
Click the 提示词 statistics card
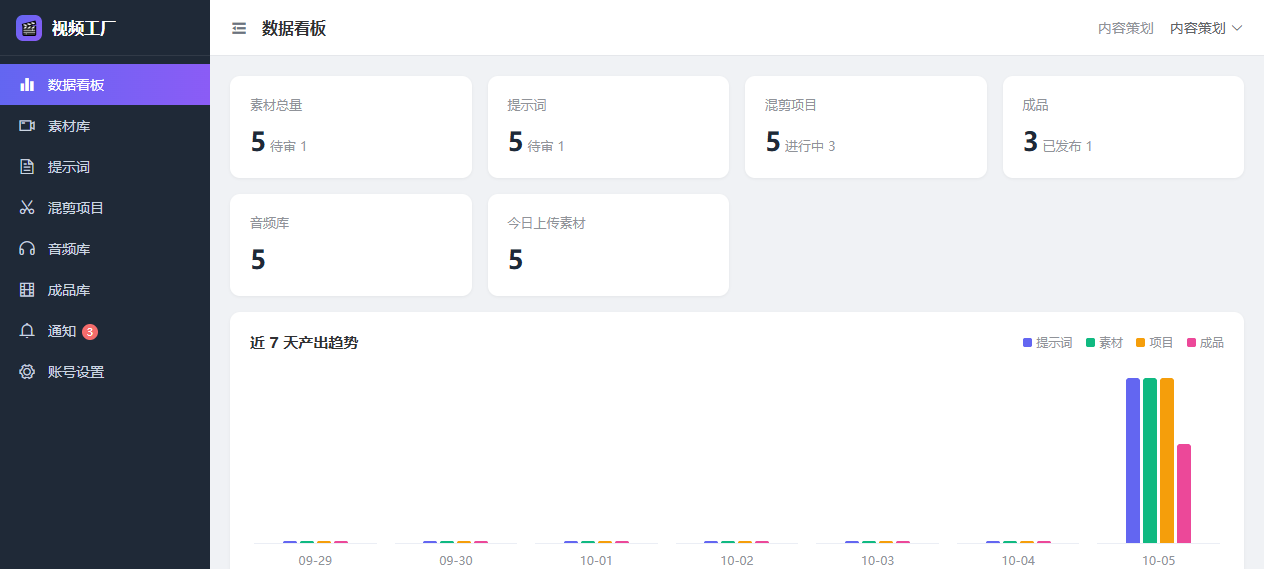click(608, 127)
